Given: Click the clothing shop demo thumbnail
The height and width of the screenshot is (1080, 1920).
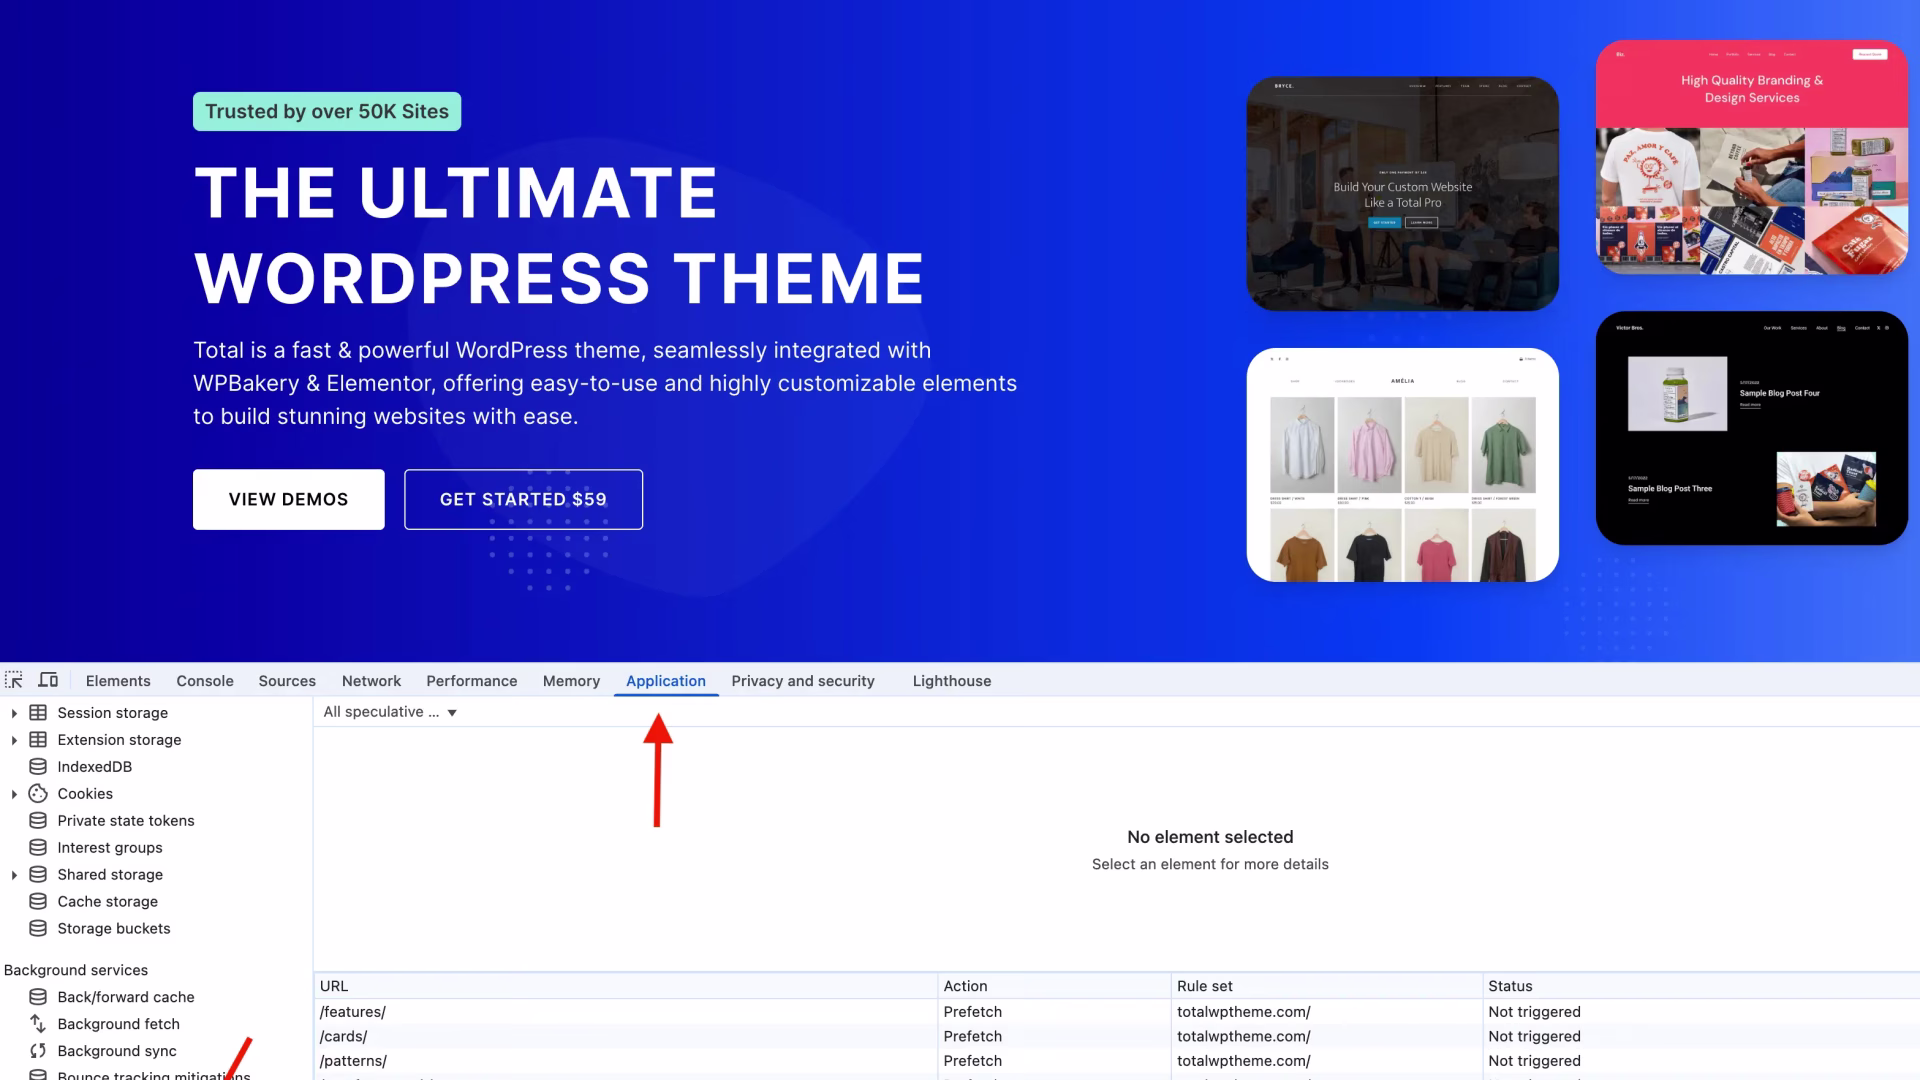Looking at the screenshot, I should [1402, 465].
